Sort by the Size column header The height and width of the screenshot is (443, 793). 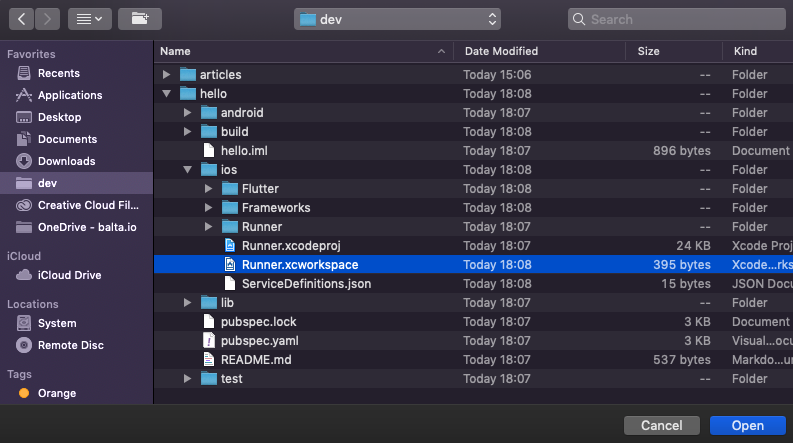pyautogui.click(x=674, y=51)
